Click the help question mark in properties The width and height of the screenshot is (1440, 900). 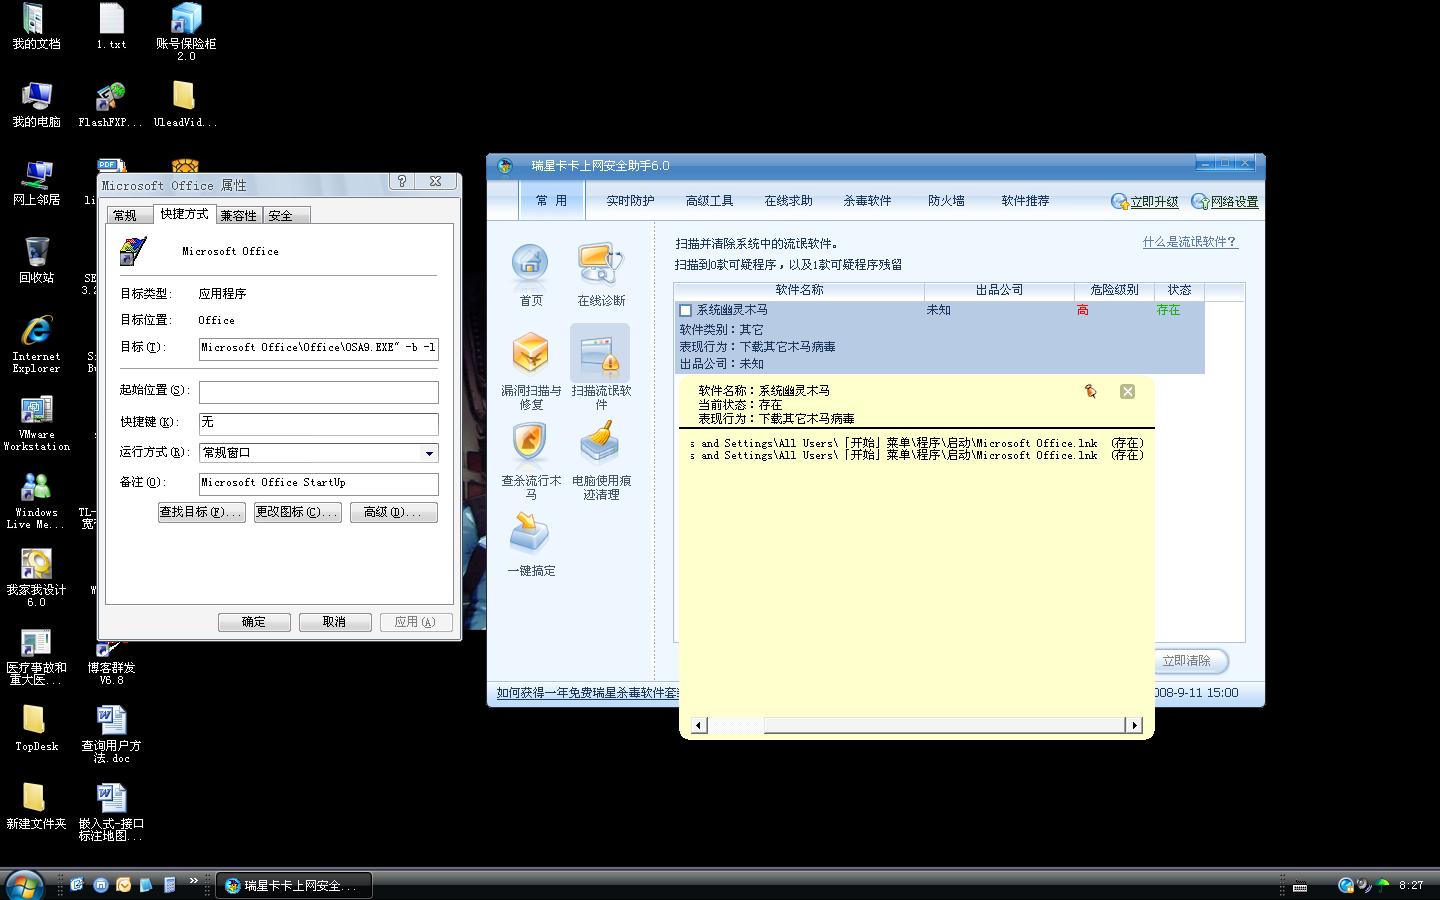click(402, 181)
